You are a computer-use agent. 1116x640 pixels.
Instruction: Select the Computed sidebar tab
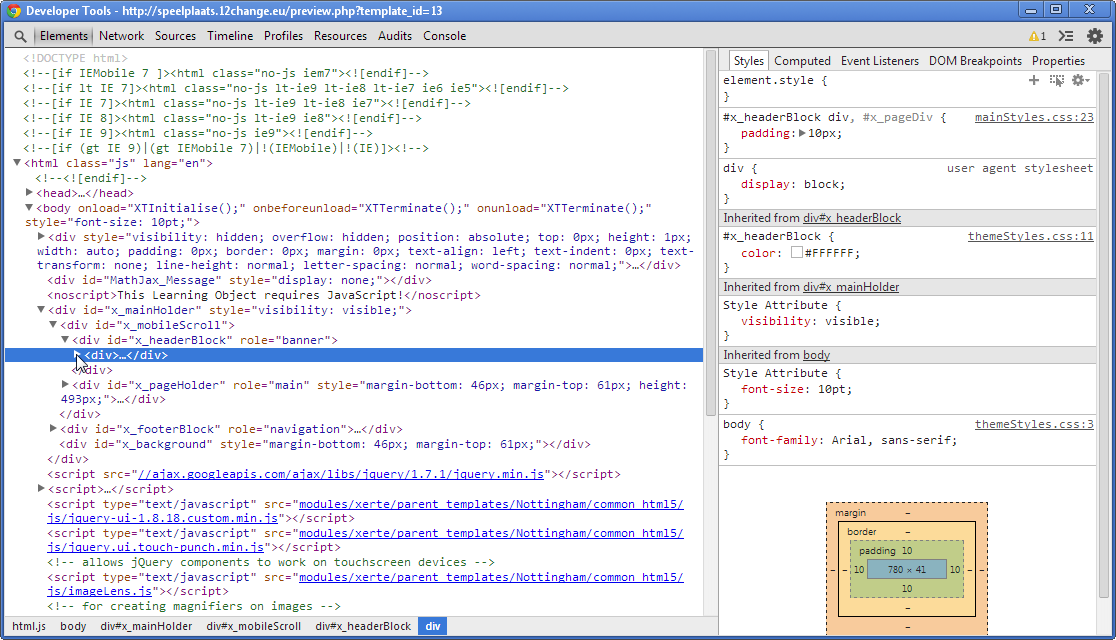coord(802,61)
